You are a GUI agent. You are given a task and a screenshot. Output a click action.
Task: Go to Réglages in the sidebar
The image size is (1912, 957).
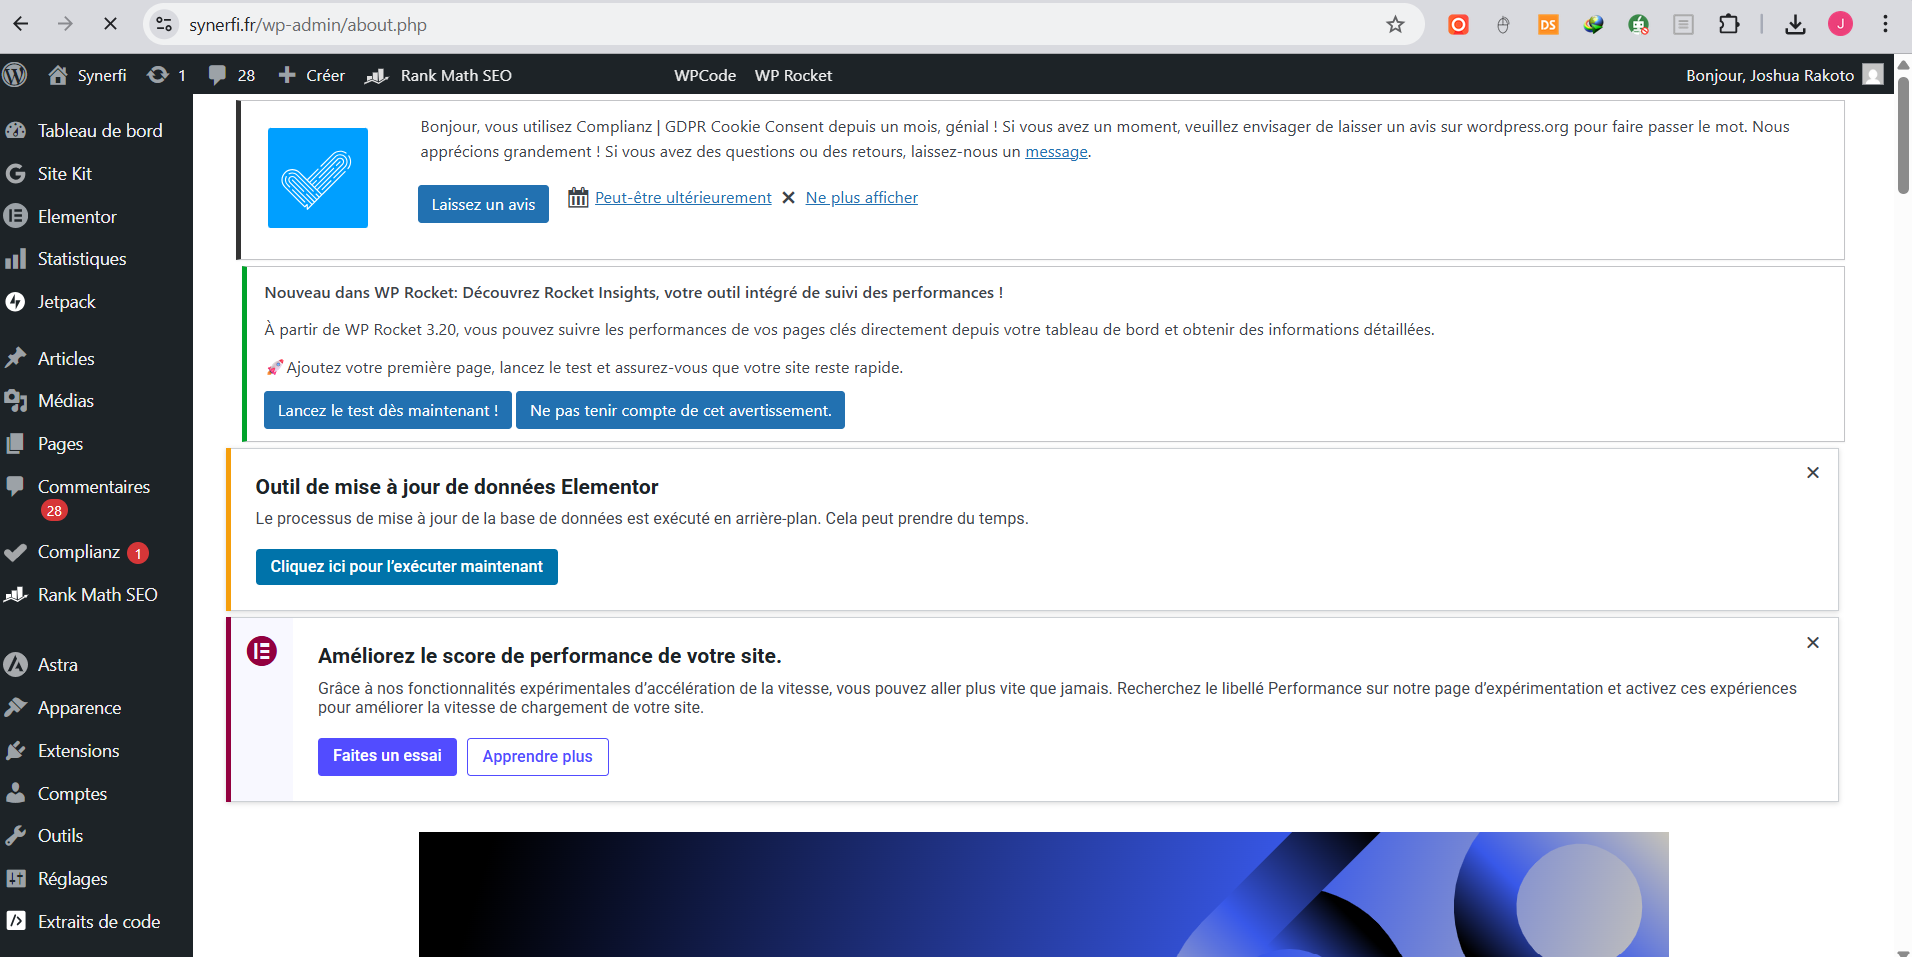[x=72, y=879]
